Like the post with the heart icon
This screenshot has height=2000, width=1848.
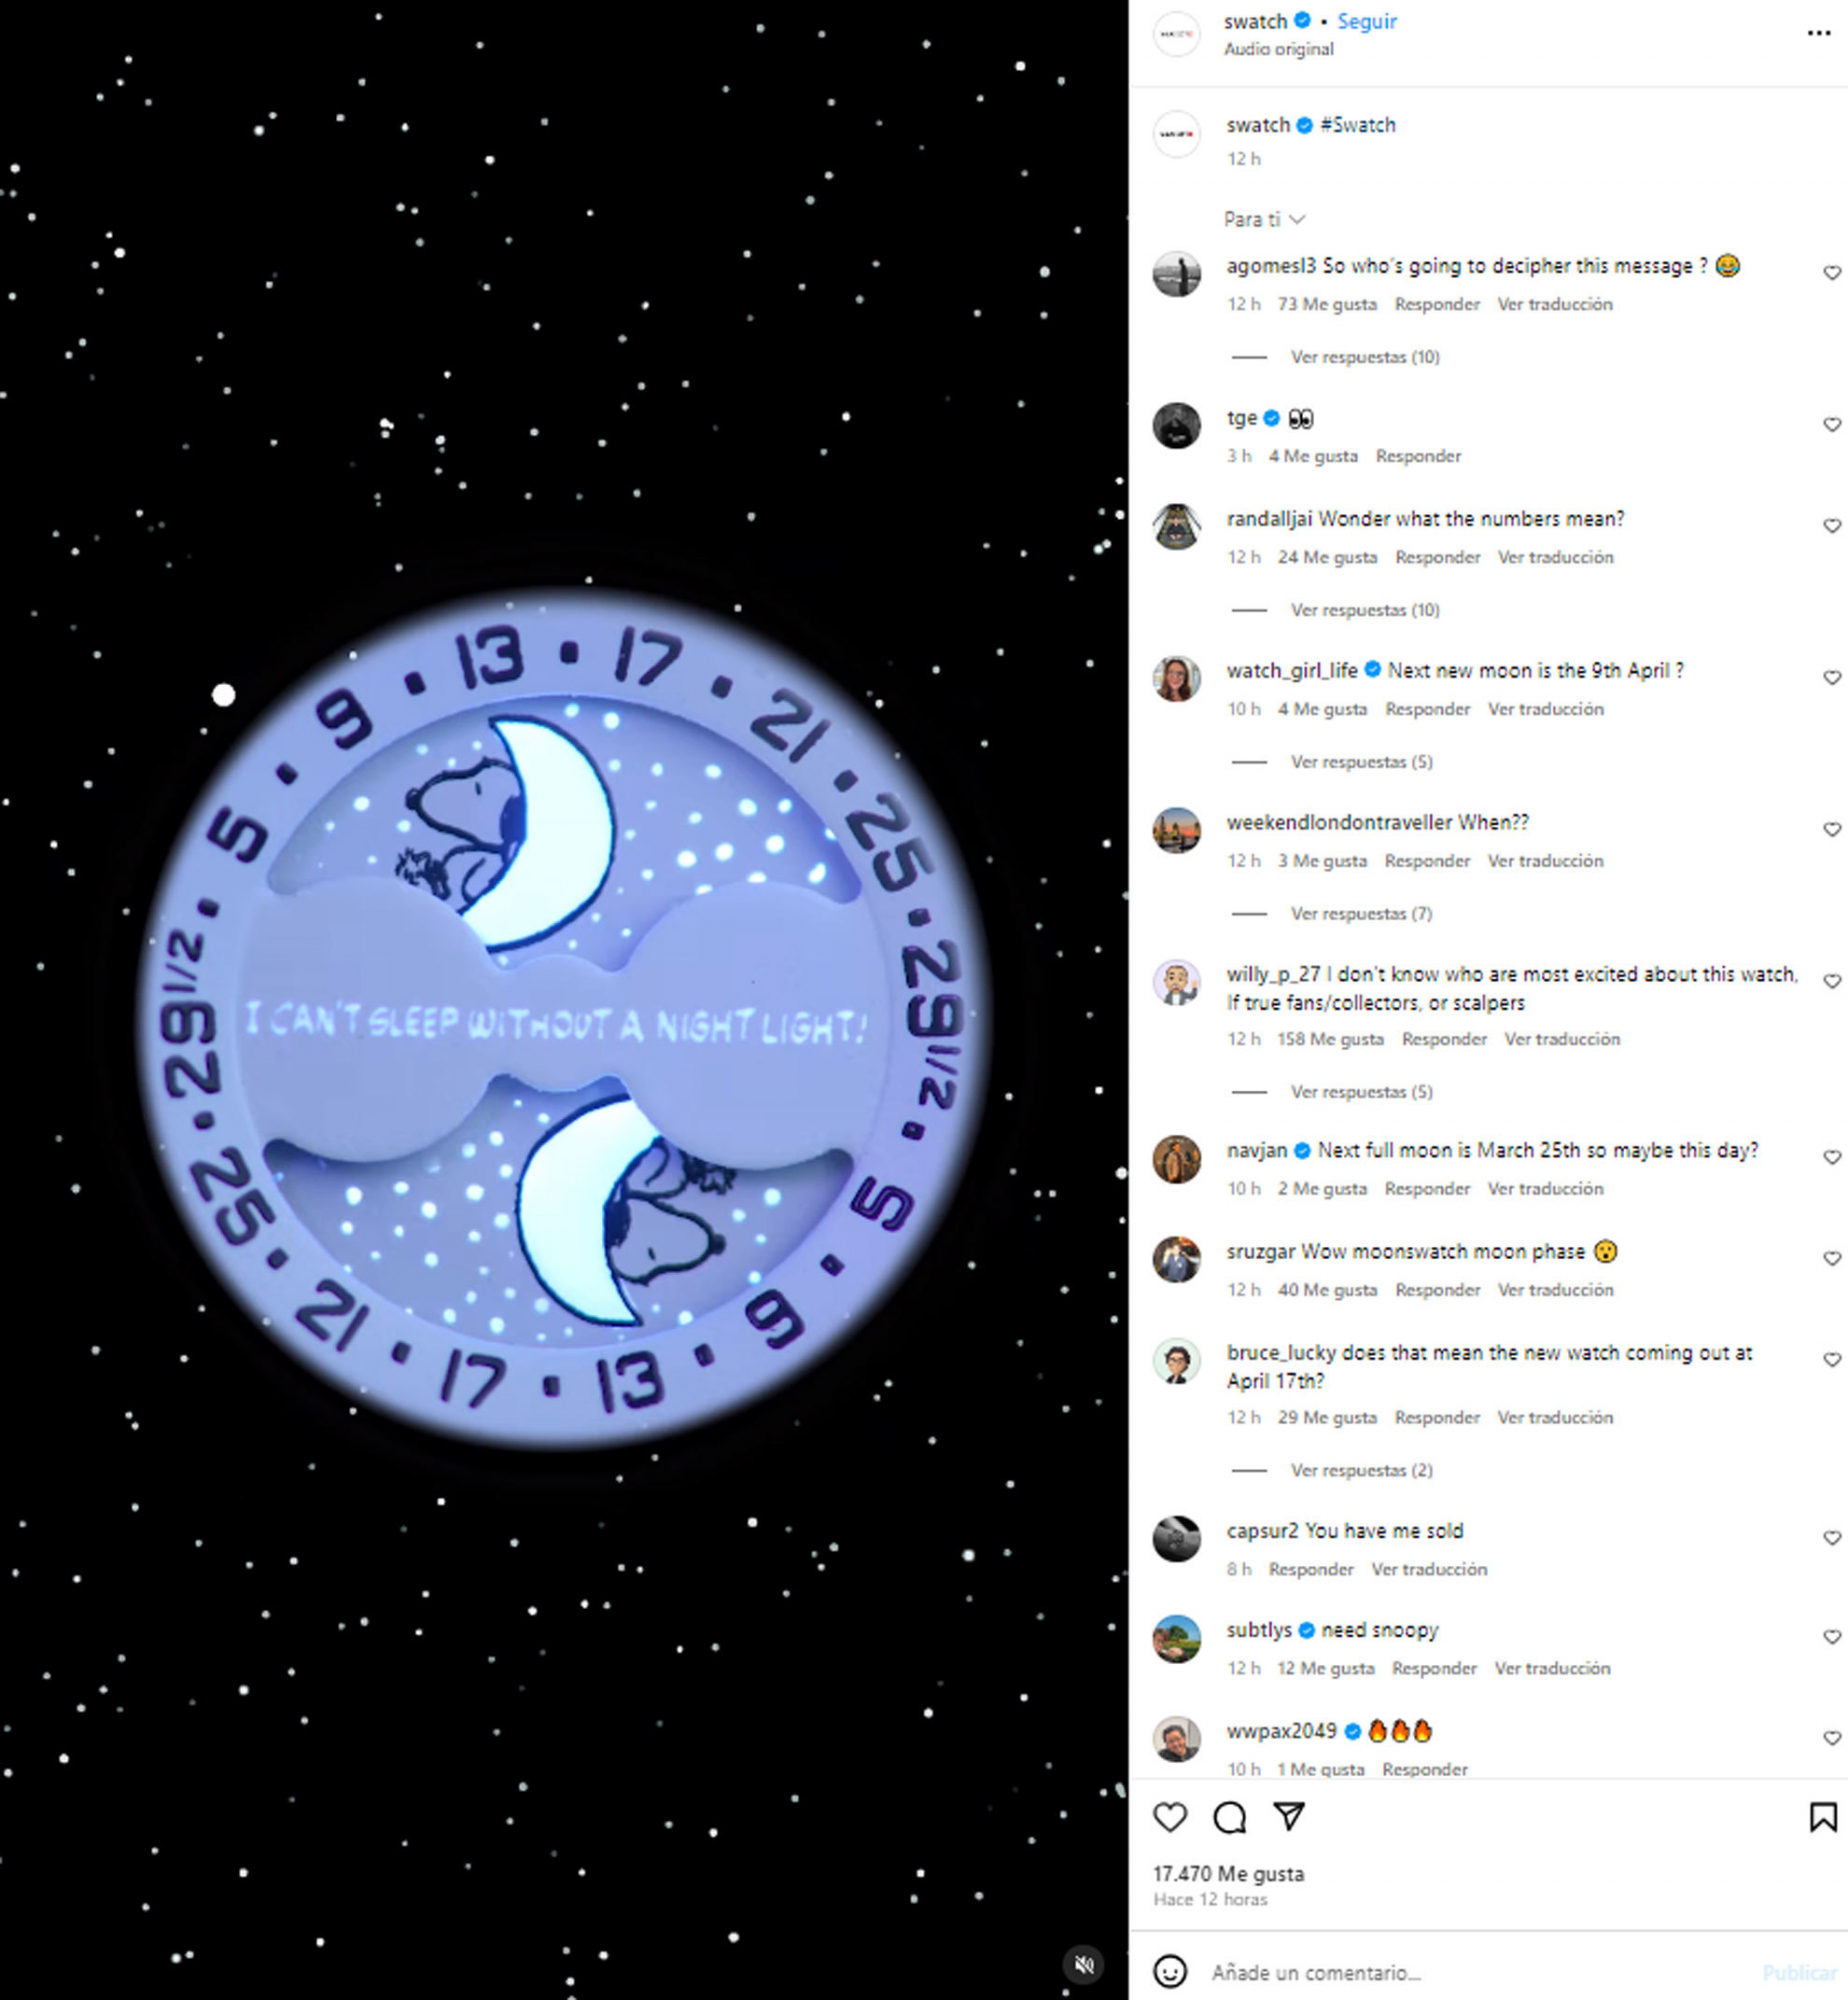pyautogui.click(x=1170, y=1817)
